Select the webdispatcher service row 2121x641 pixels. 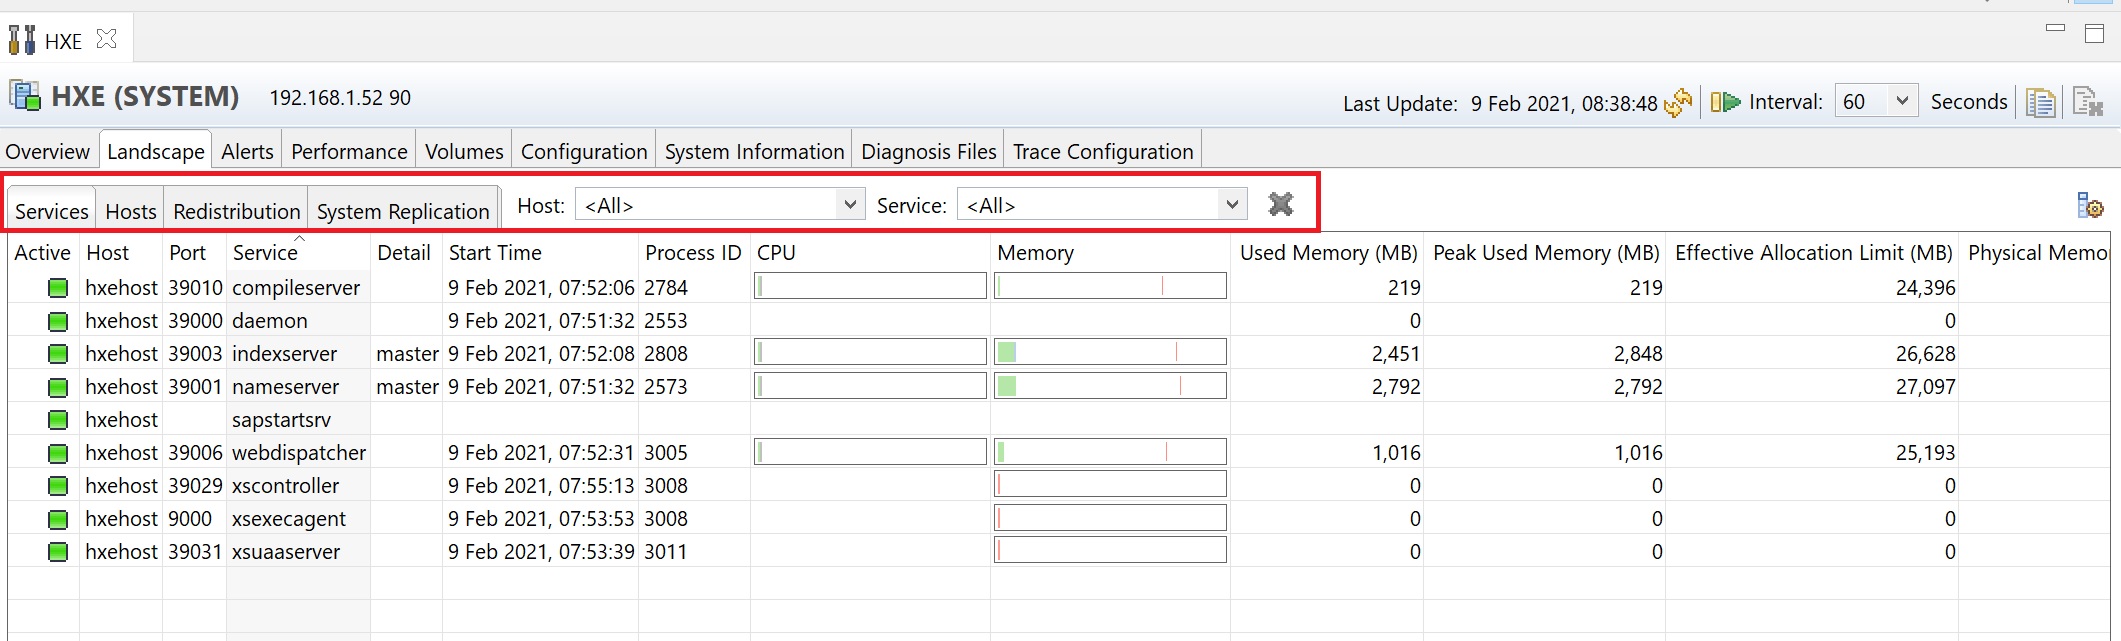tap(298, 453)
